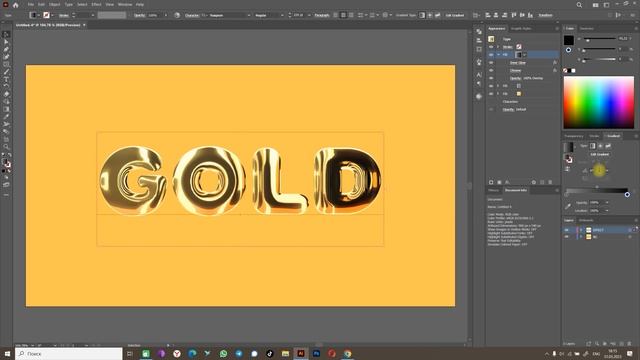
Task: Open the Window menu
Action: tap(125, 4)
